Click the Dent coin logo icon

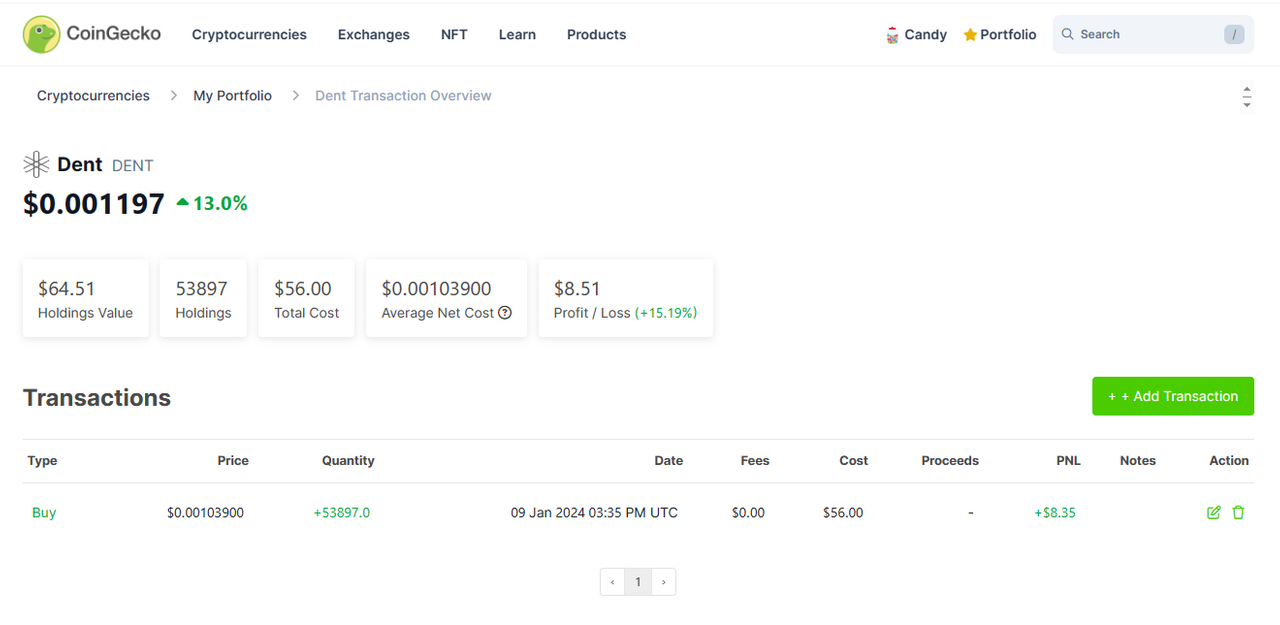[36, 164]
